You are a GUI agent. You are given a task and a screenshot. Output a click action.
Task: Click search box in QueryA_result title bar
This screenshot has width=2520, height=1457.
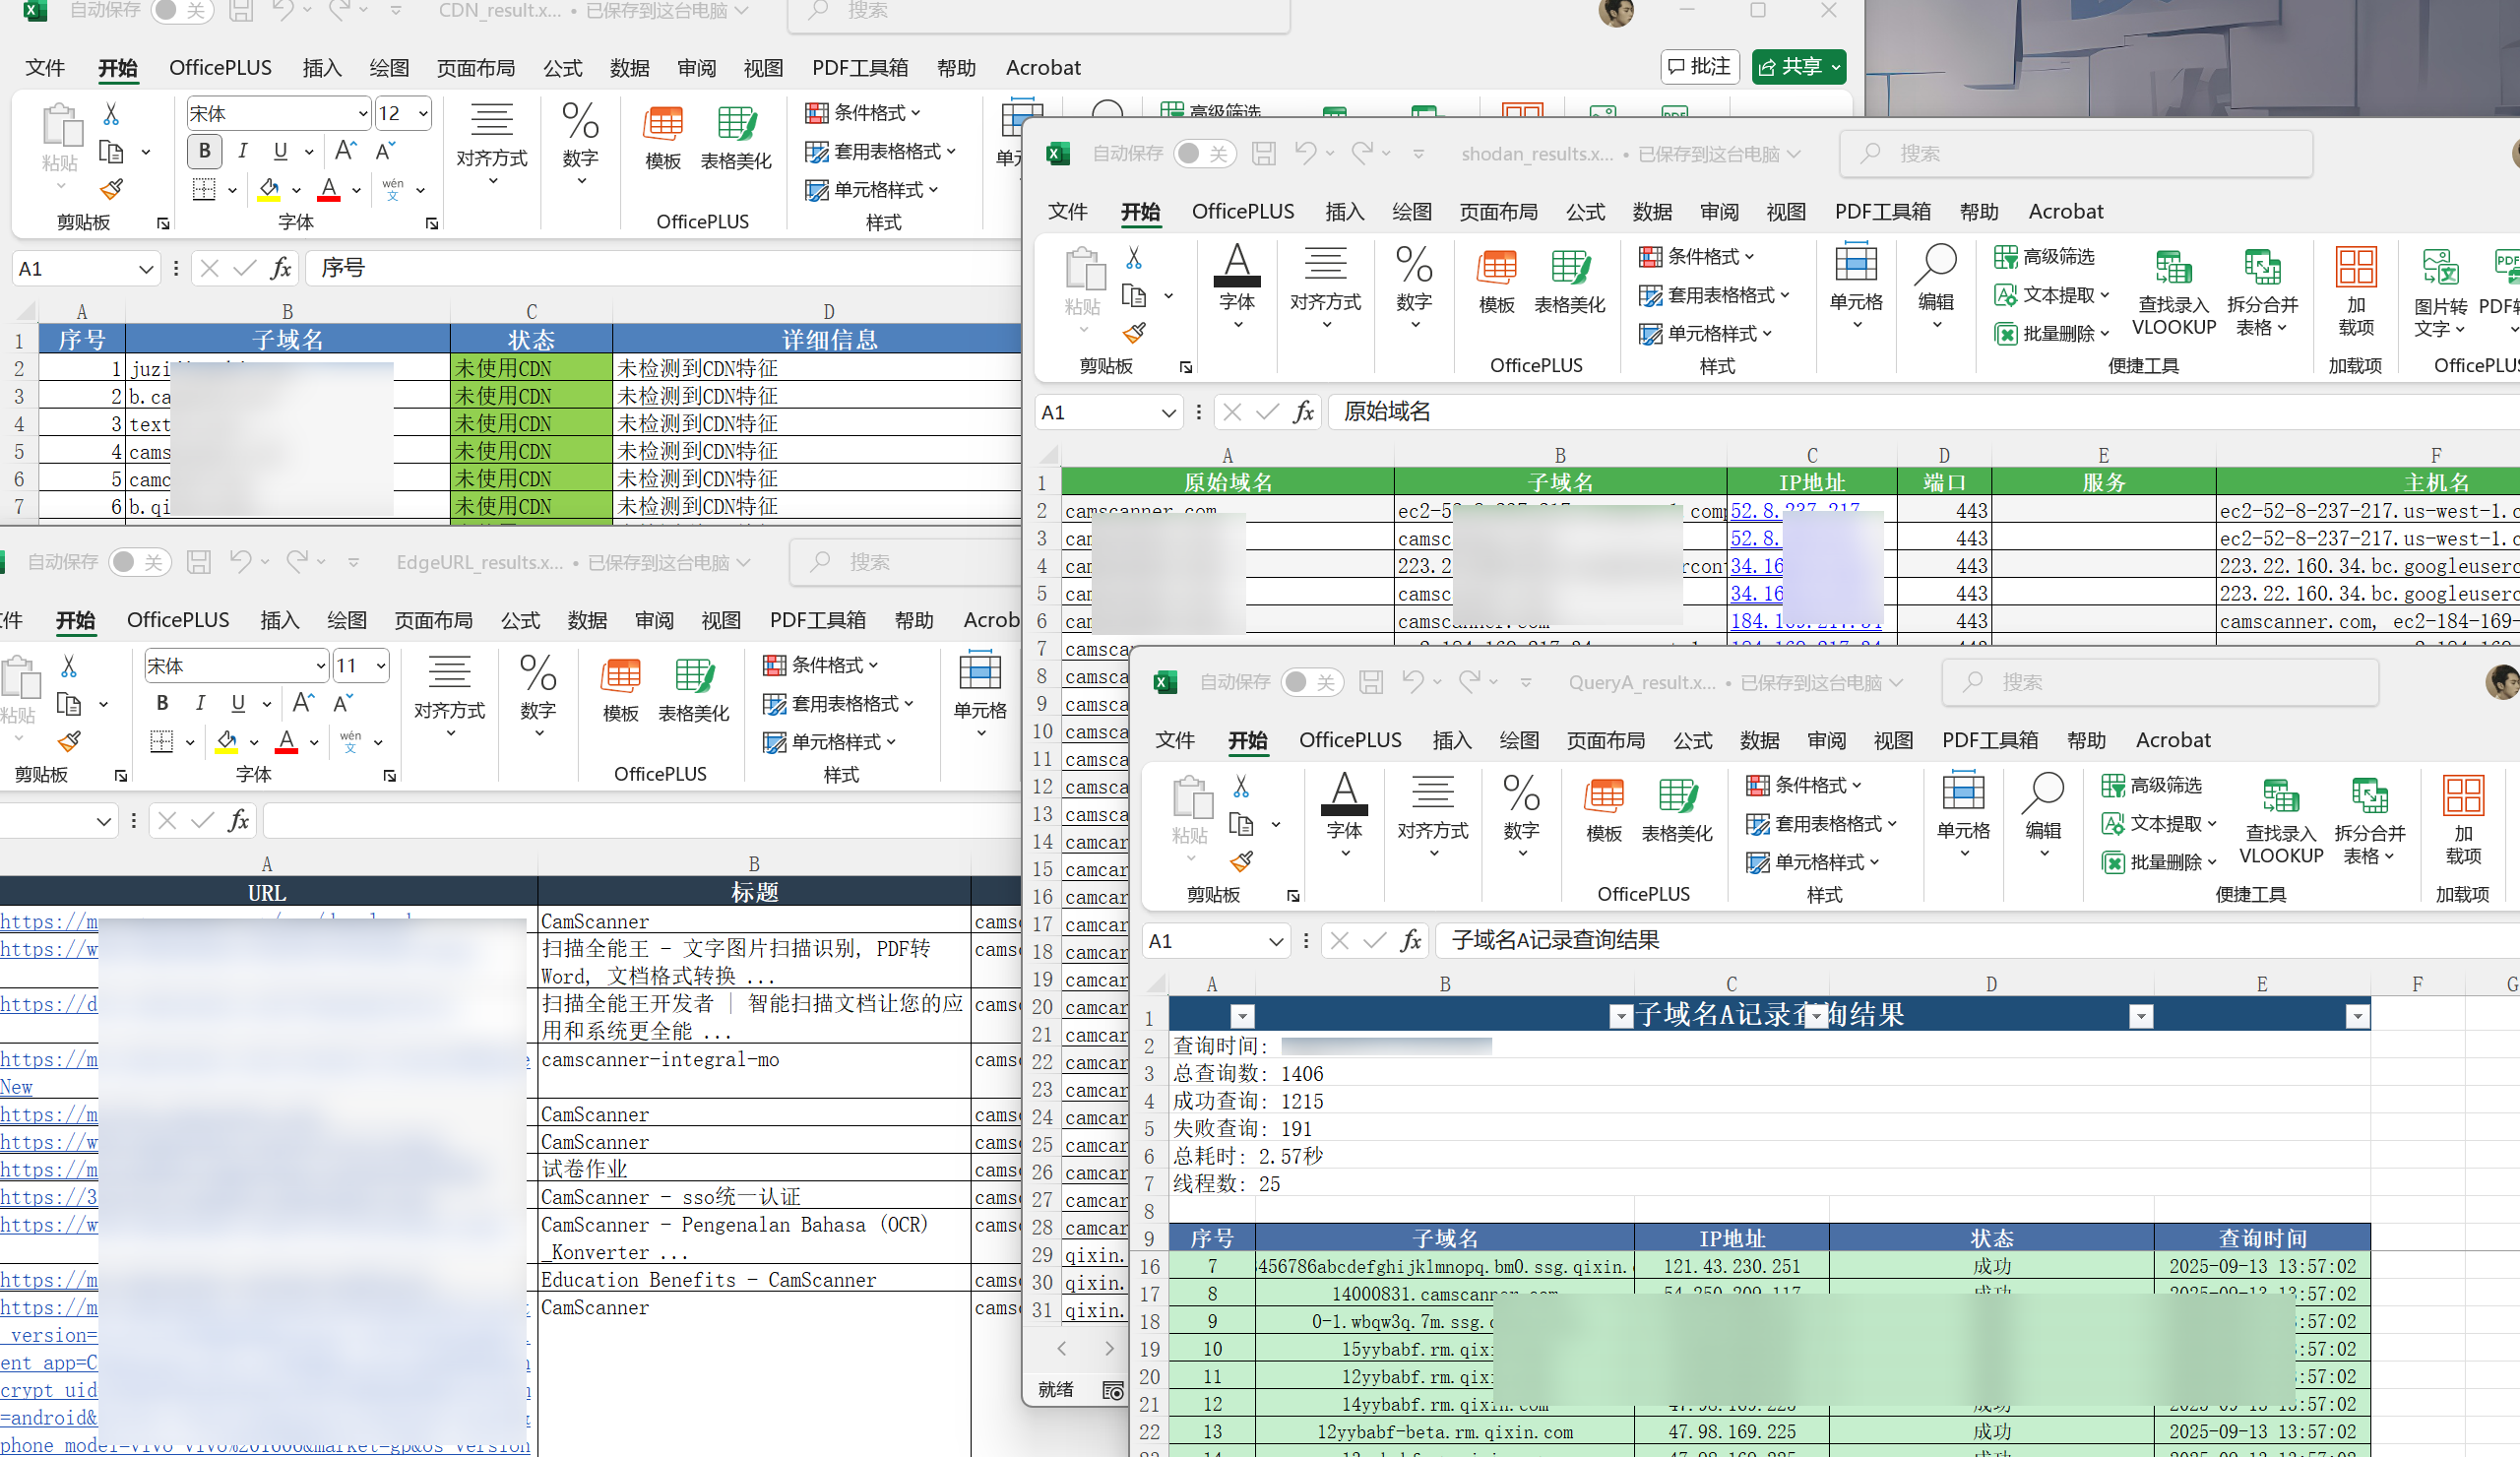[x=2160, y=682]
